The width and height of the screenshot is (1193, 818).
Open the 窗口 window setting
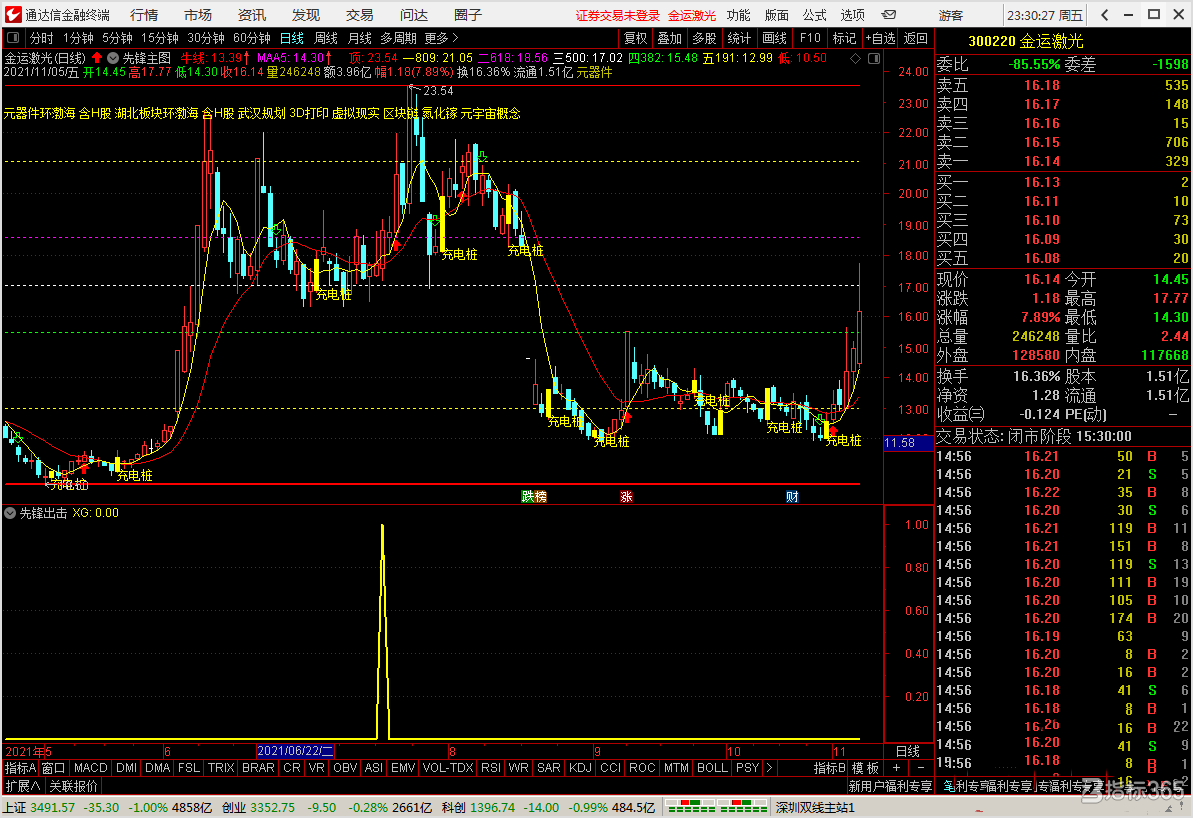point(53,768)
